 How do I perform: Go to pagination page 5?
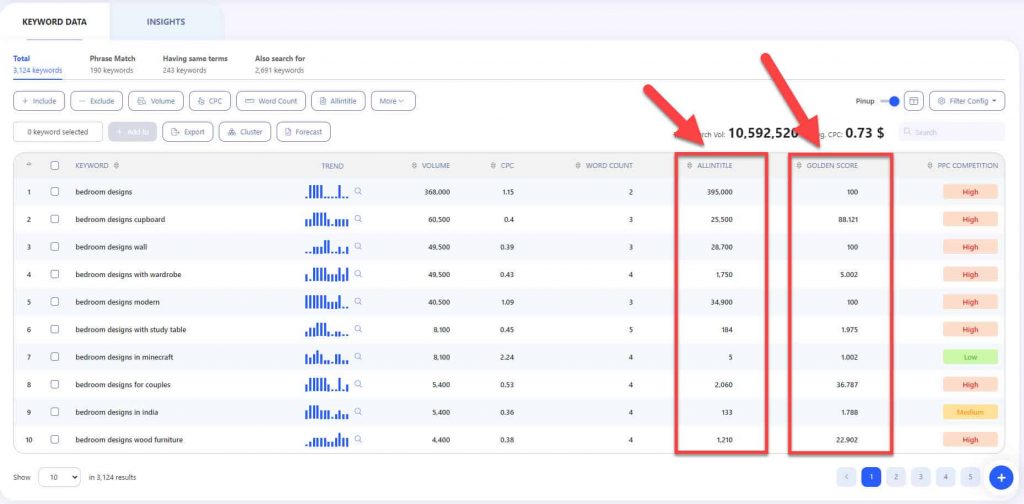(x=970, y=477)
